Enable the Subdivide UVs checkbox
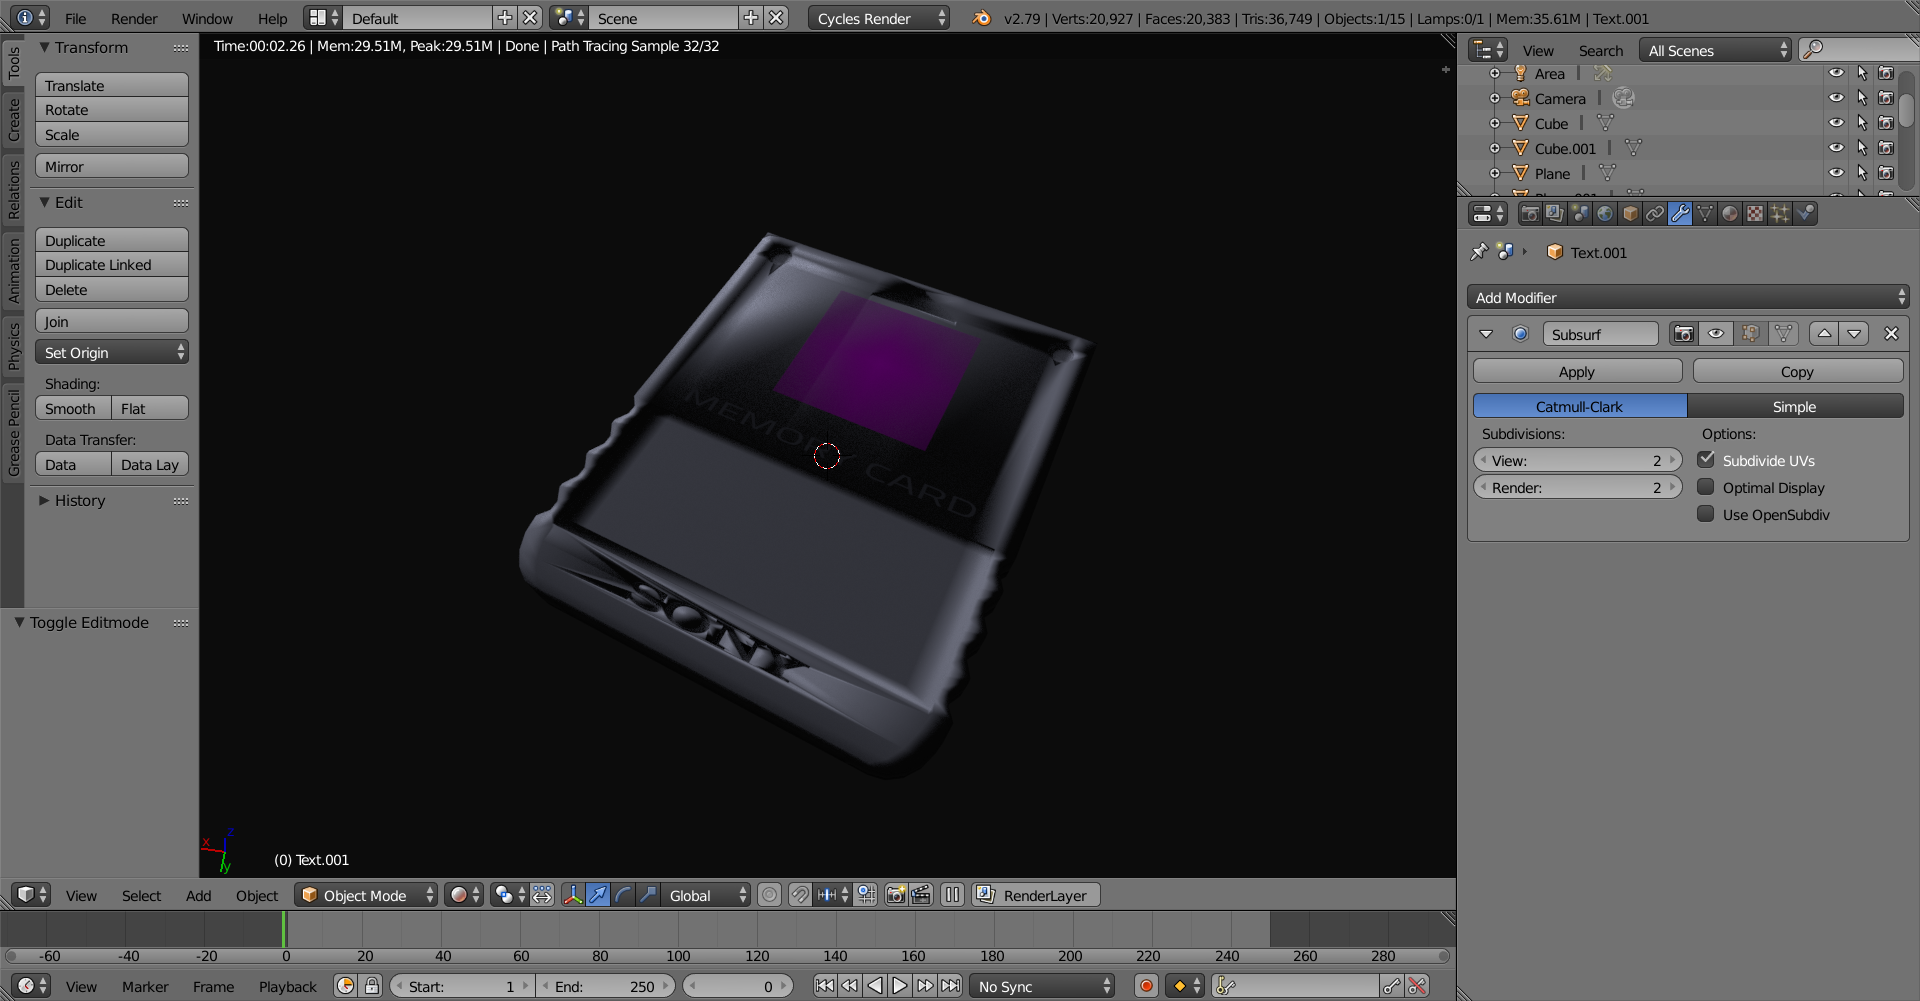 pos(1706,460)
